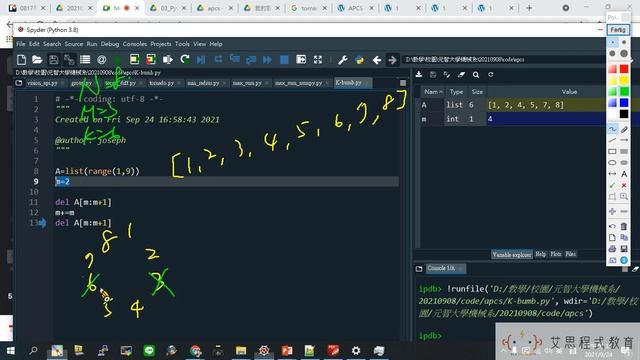The image size is (640, 360).
Task: Stop debugging with the square icon
Action: coord(284,60)
